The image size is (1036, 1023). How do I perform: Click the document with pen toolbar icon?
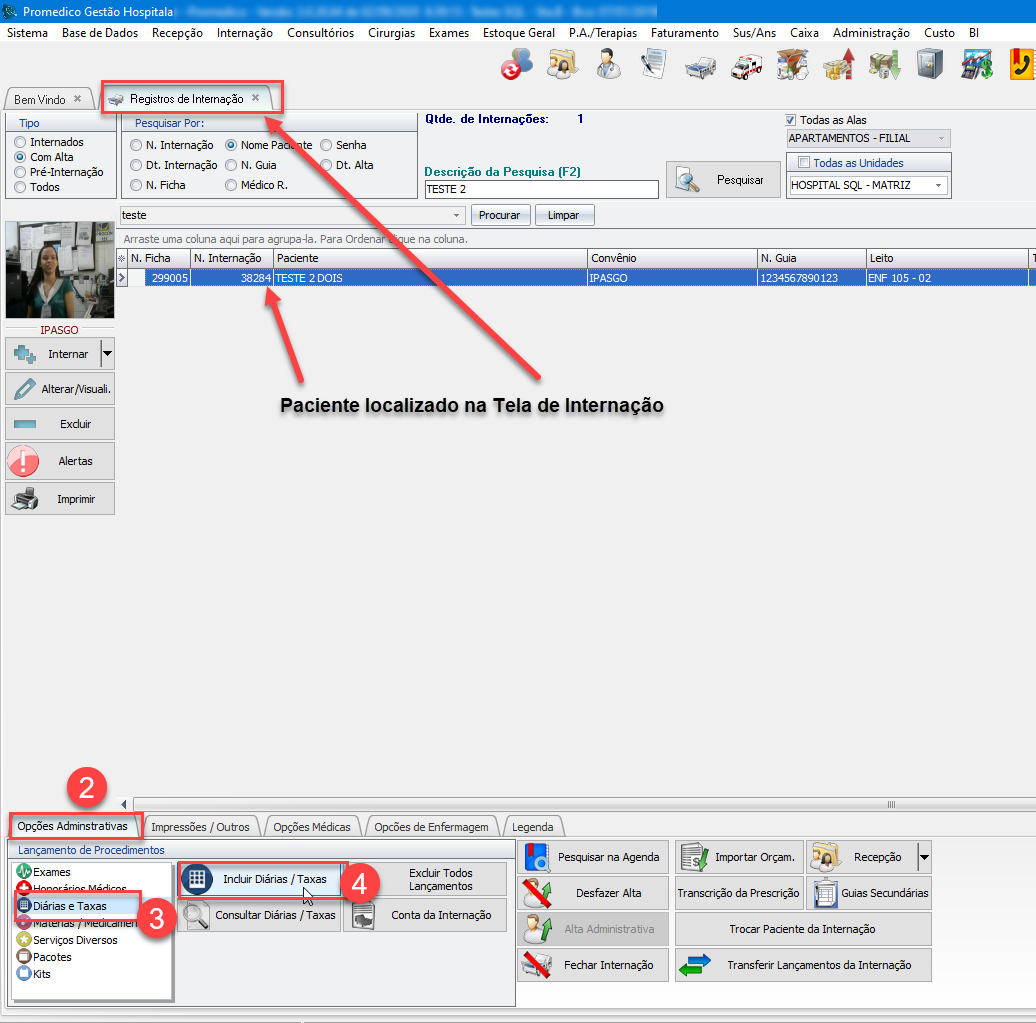click(654, 65)
